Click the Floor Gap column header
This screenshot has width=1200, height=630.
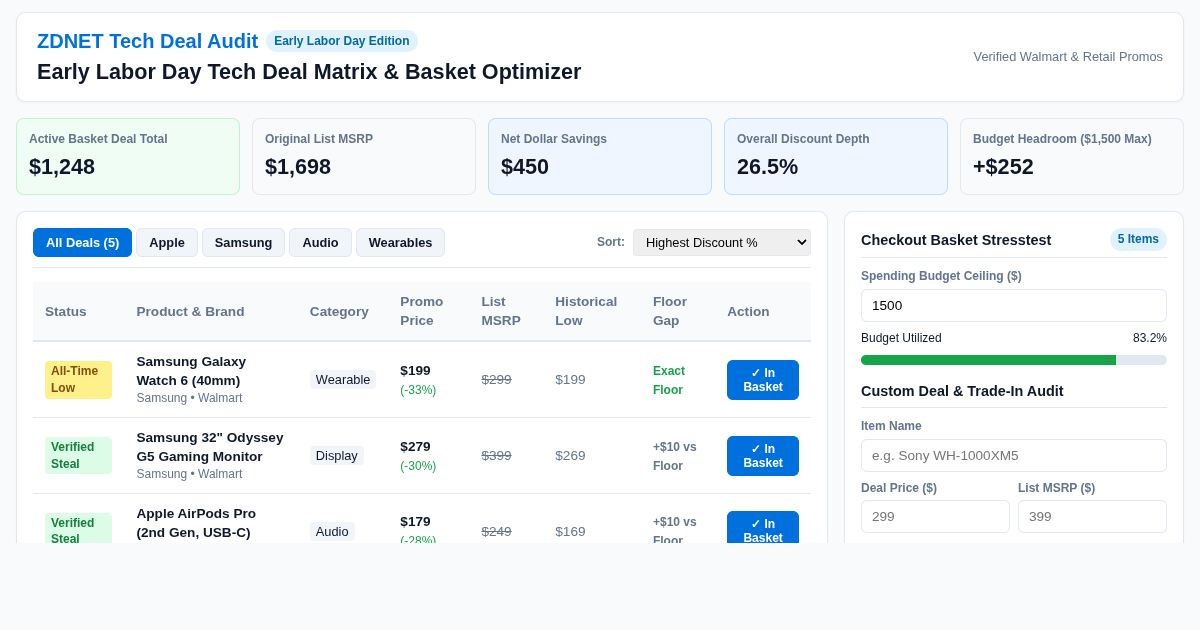(670, 311)
